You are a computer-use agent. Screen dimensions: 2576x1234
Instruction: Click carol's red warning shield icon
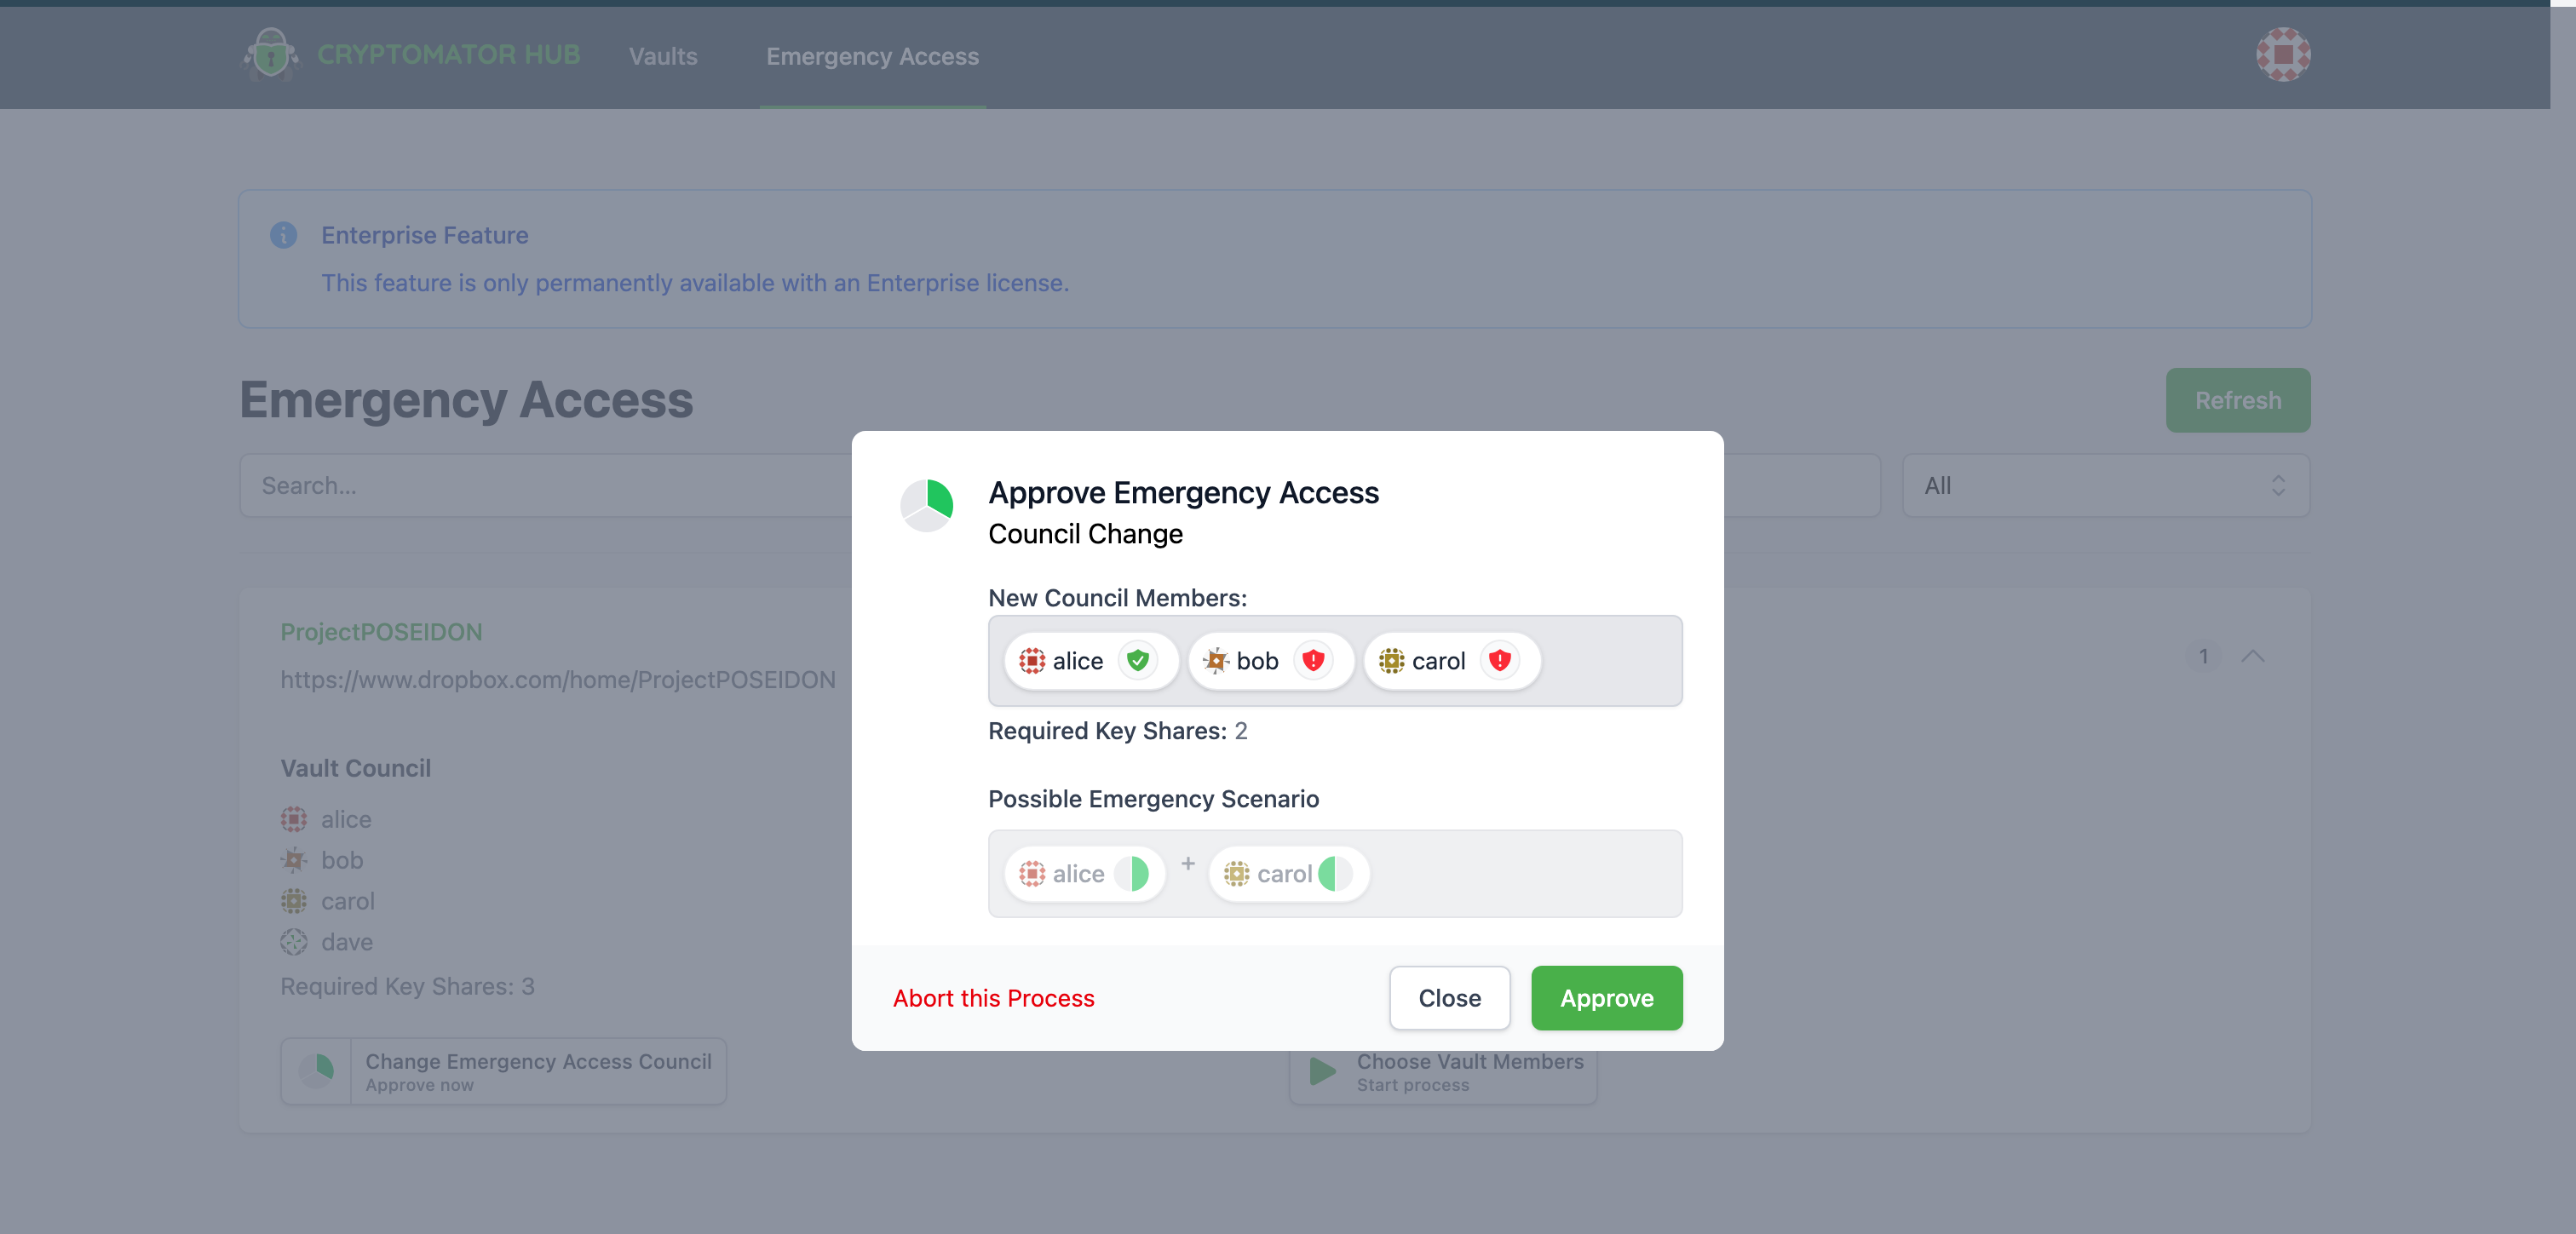1500,661
